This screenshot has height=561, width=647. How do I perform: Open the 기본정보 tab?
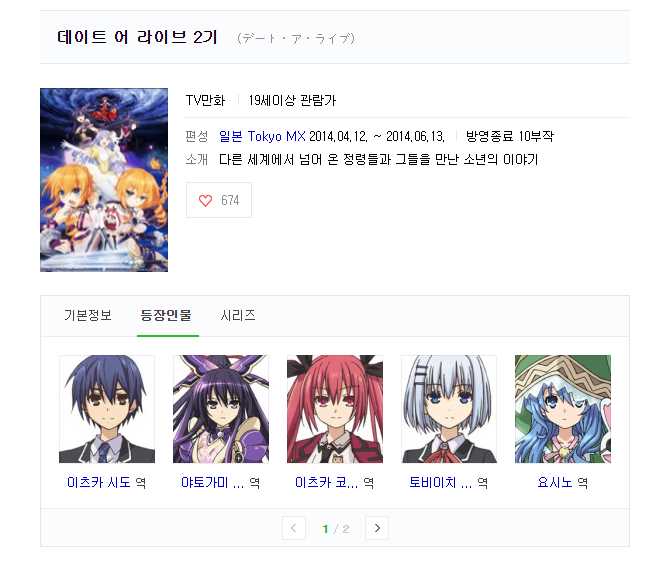[88, 315]
